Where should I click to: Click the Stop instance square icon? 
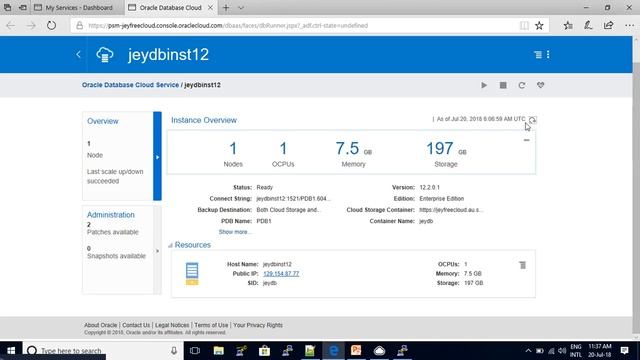tap(503, 85)
